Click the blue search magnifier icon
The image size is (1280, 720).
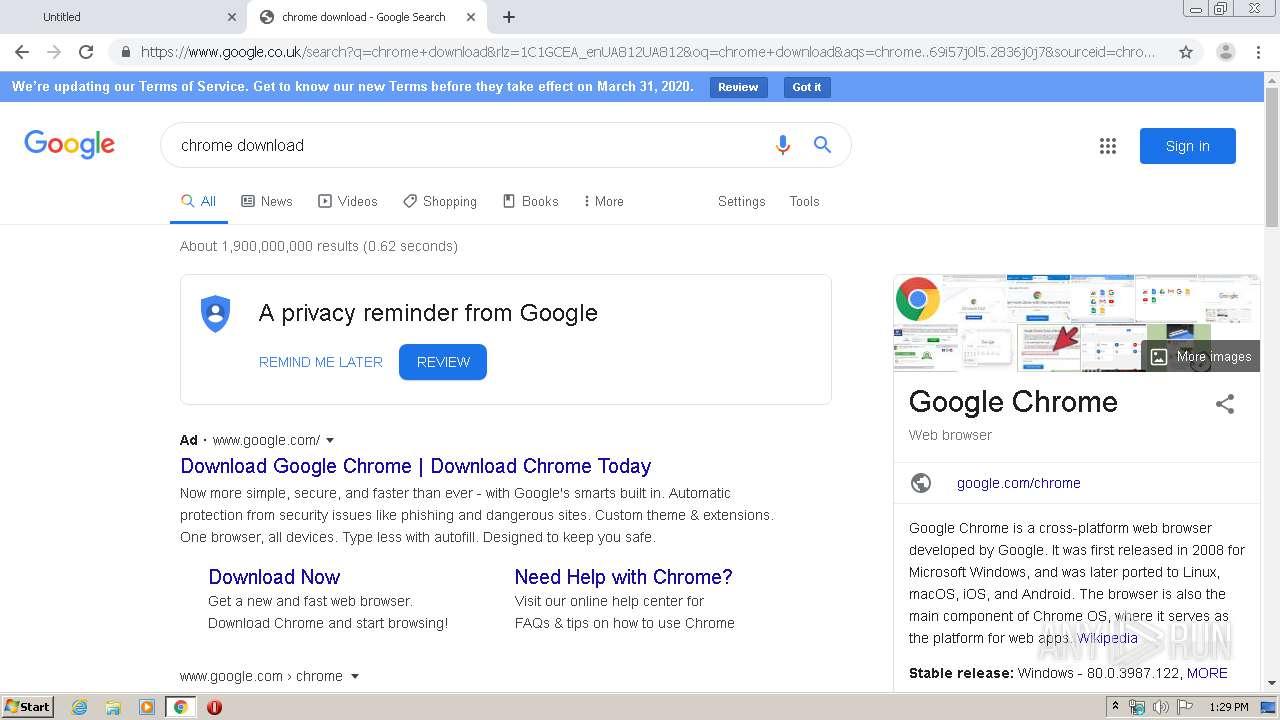click(x=822, y=145)
